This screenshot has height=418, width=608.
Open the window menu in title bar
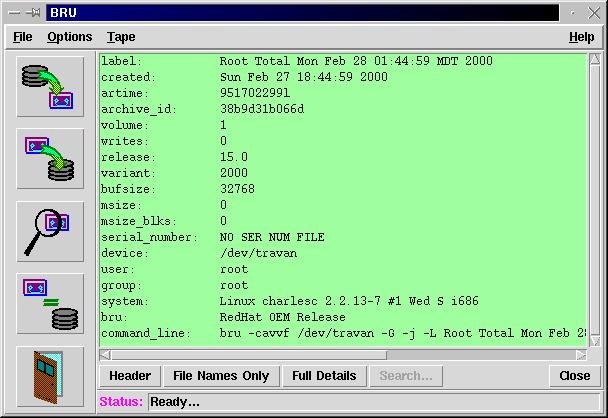pos(14,12)
